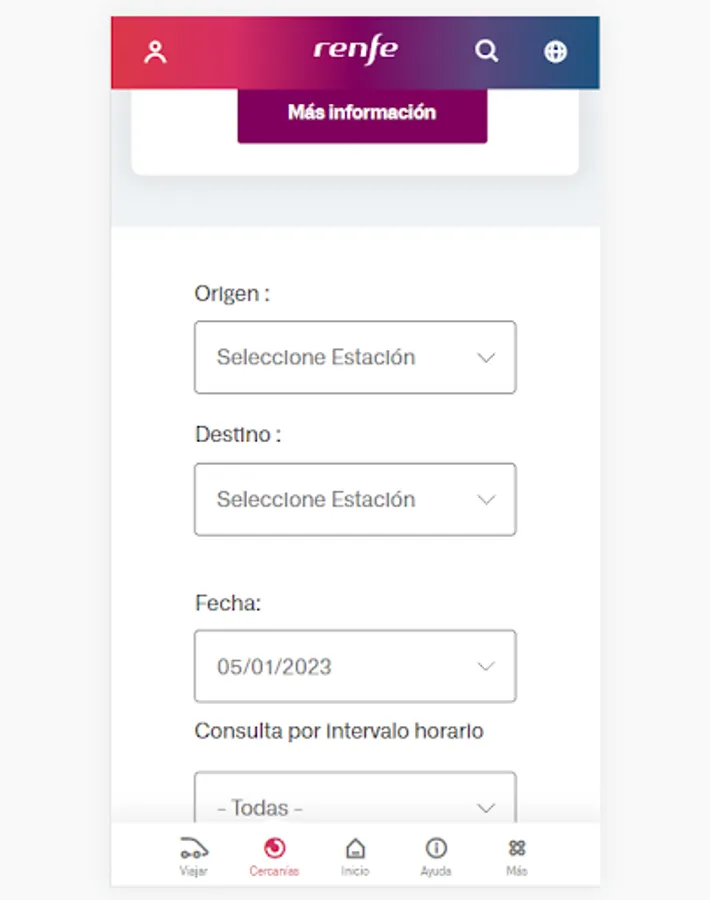Open the Fecha date dropdown

pos(355,666)
